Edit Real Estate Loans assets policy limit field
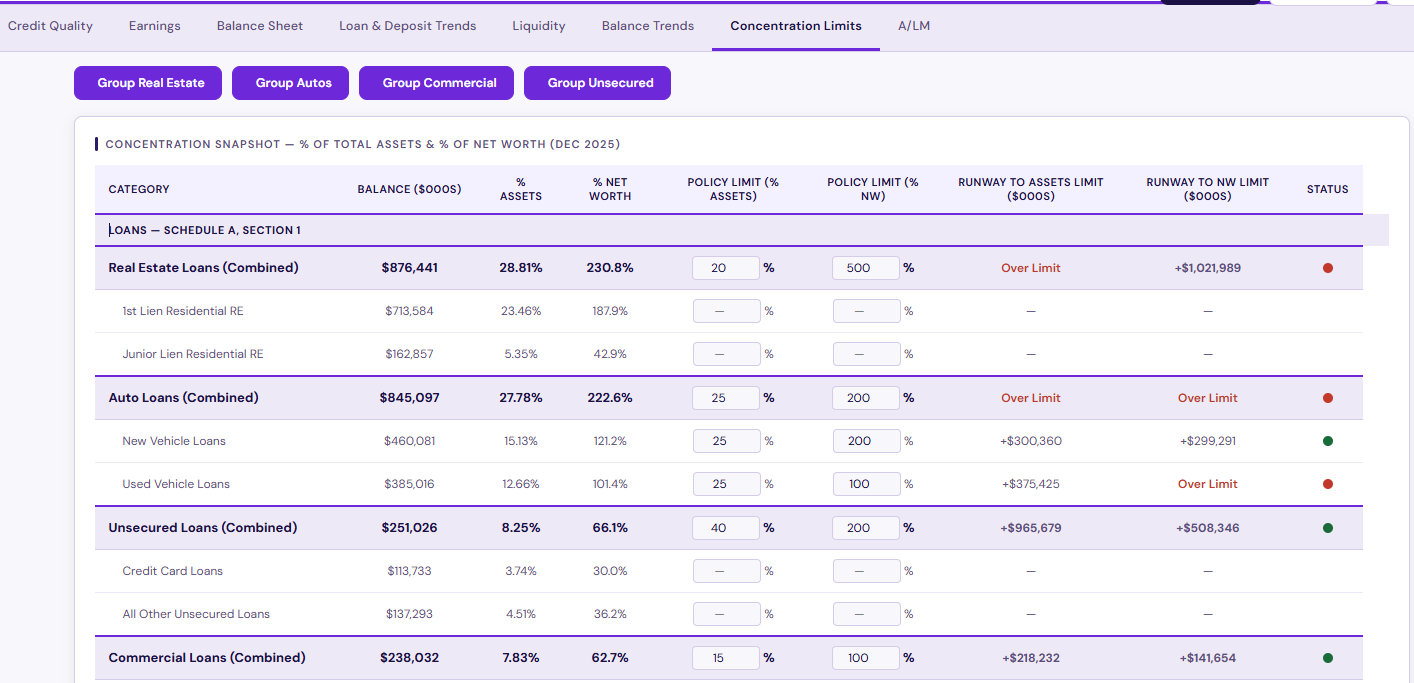The image size is (1414, 683). [725, 268]
